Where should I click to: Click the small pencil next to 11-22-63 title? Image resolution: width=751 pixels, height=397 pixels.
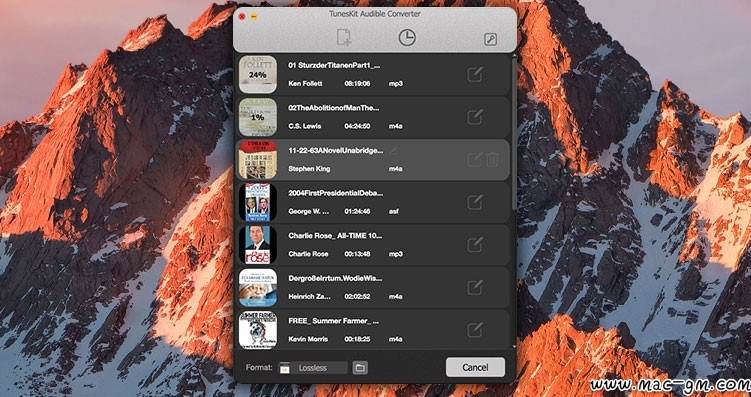point(393,150)
